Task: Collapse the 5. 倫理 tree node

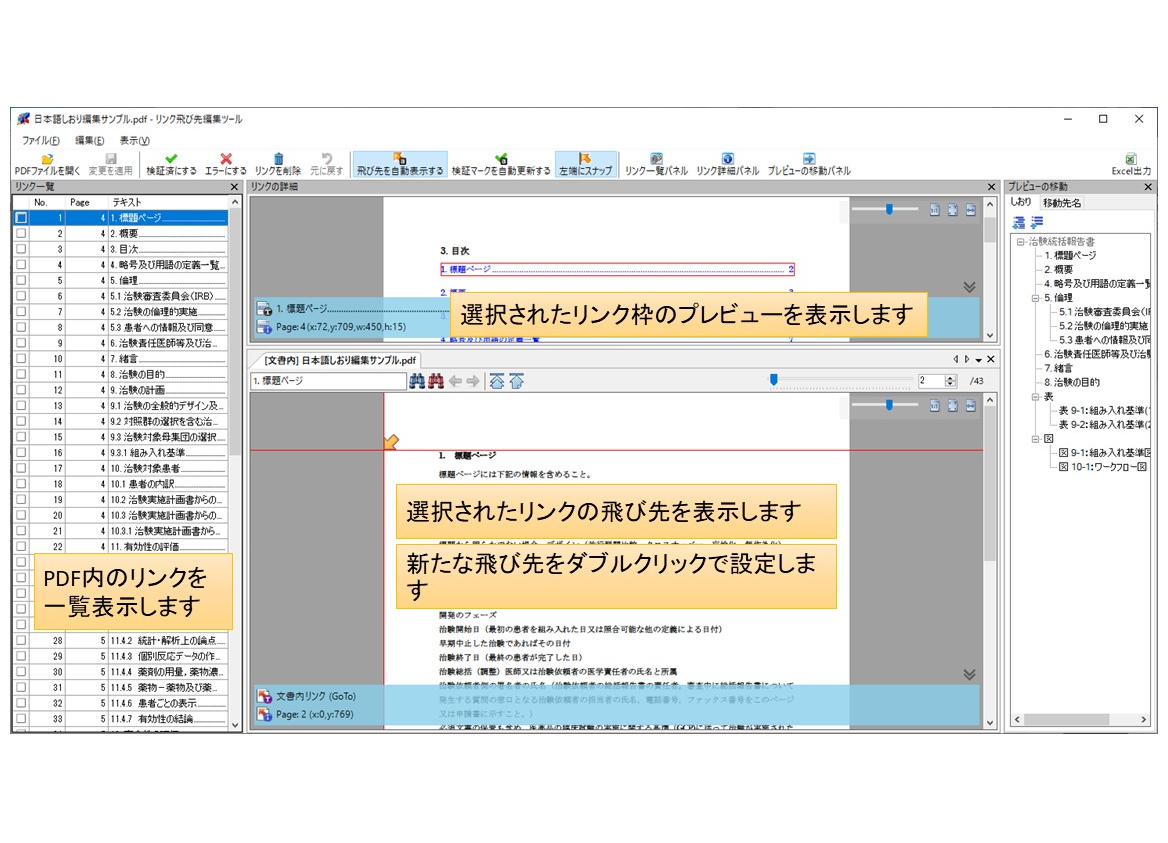Action: point(1036,298)
